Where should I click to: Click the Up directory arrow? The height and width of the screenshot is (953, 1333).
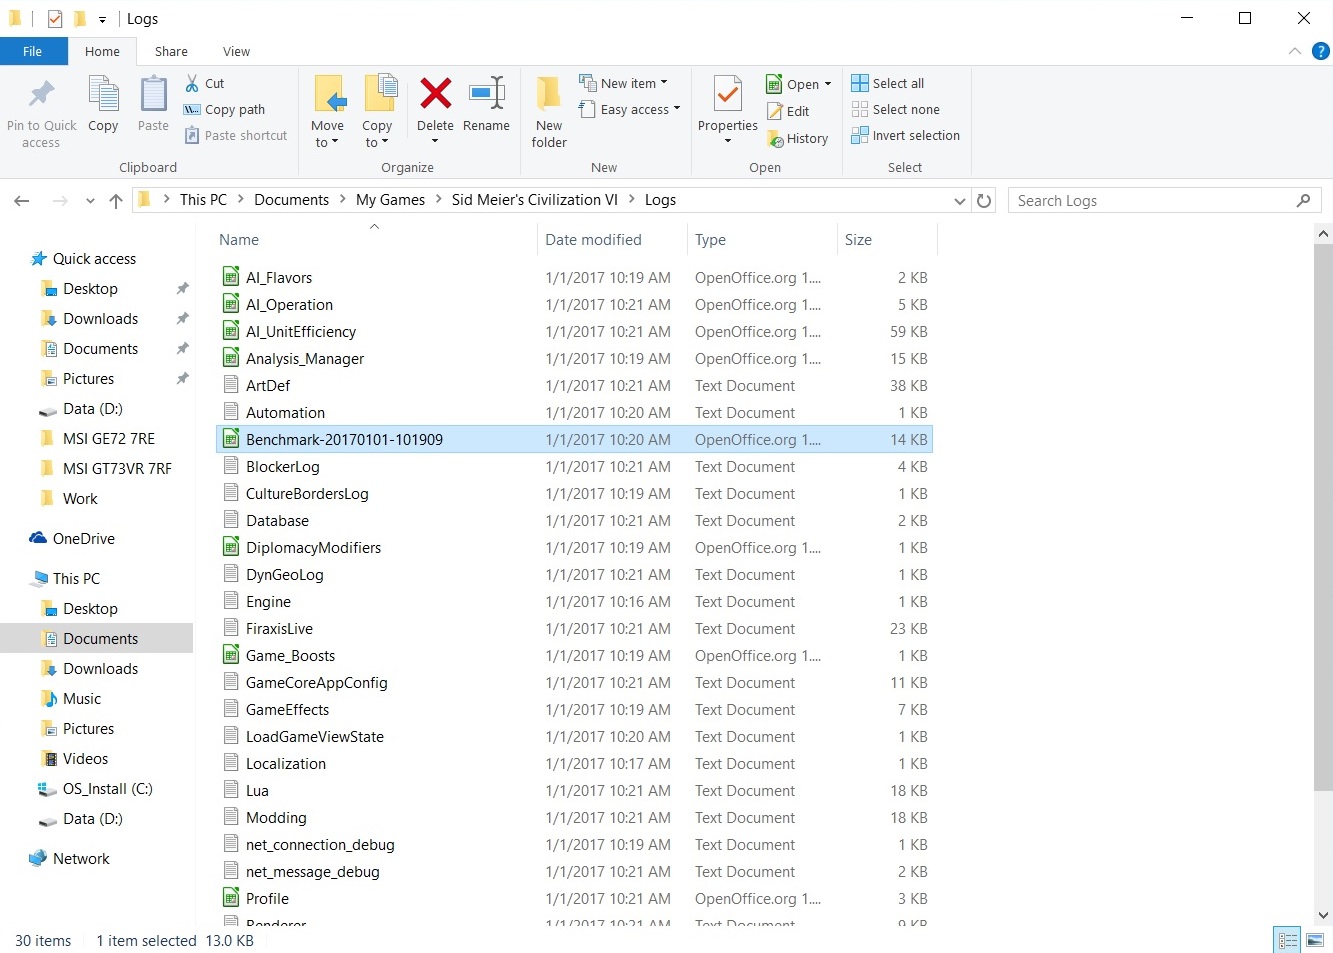pos(116,201)
